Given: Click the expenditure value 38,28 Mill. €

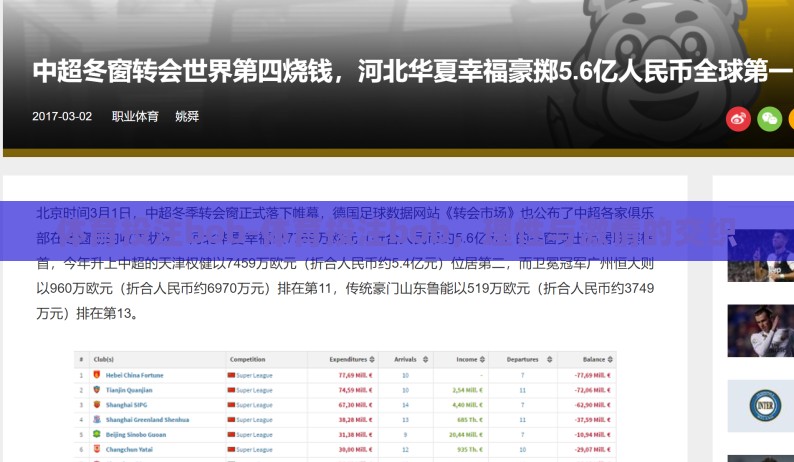Looking at the screenshot, I should 355,420.
